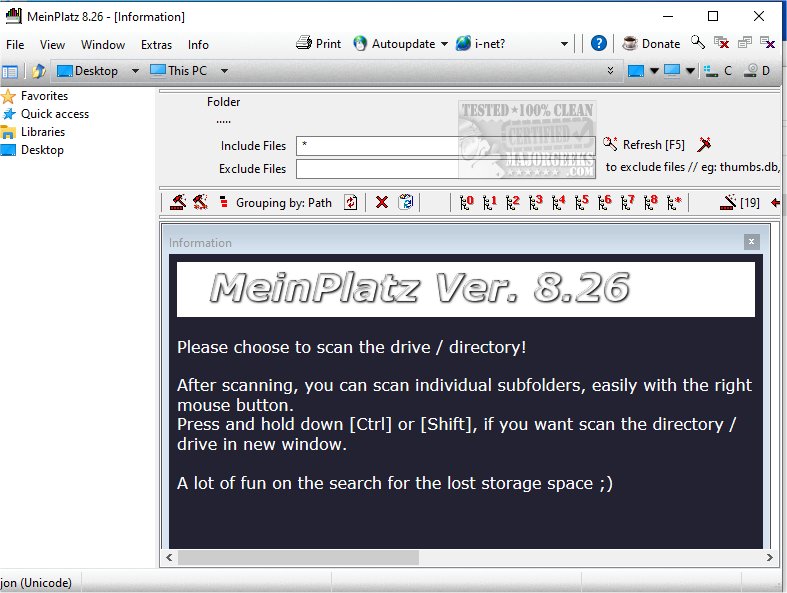Image resolution: width=787 pixels, height=593 pixels.
Task: Close the Information panel
Action: [x=751, y=242]
